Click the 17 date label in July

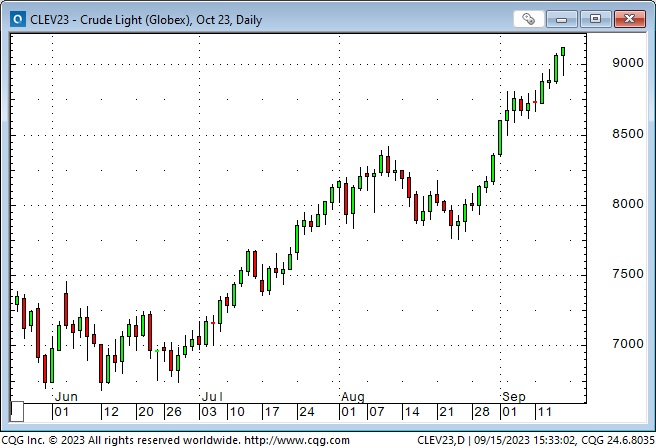click(272, 412)
